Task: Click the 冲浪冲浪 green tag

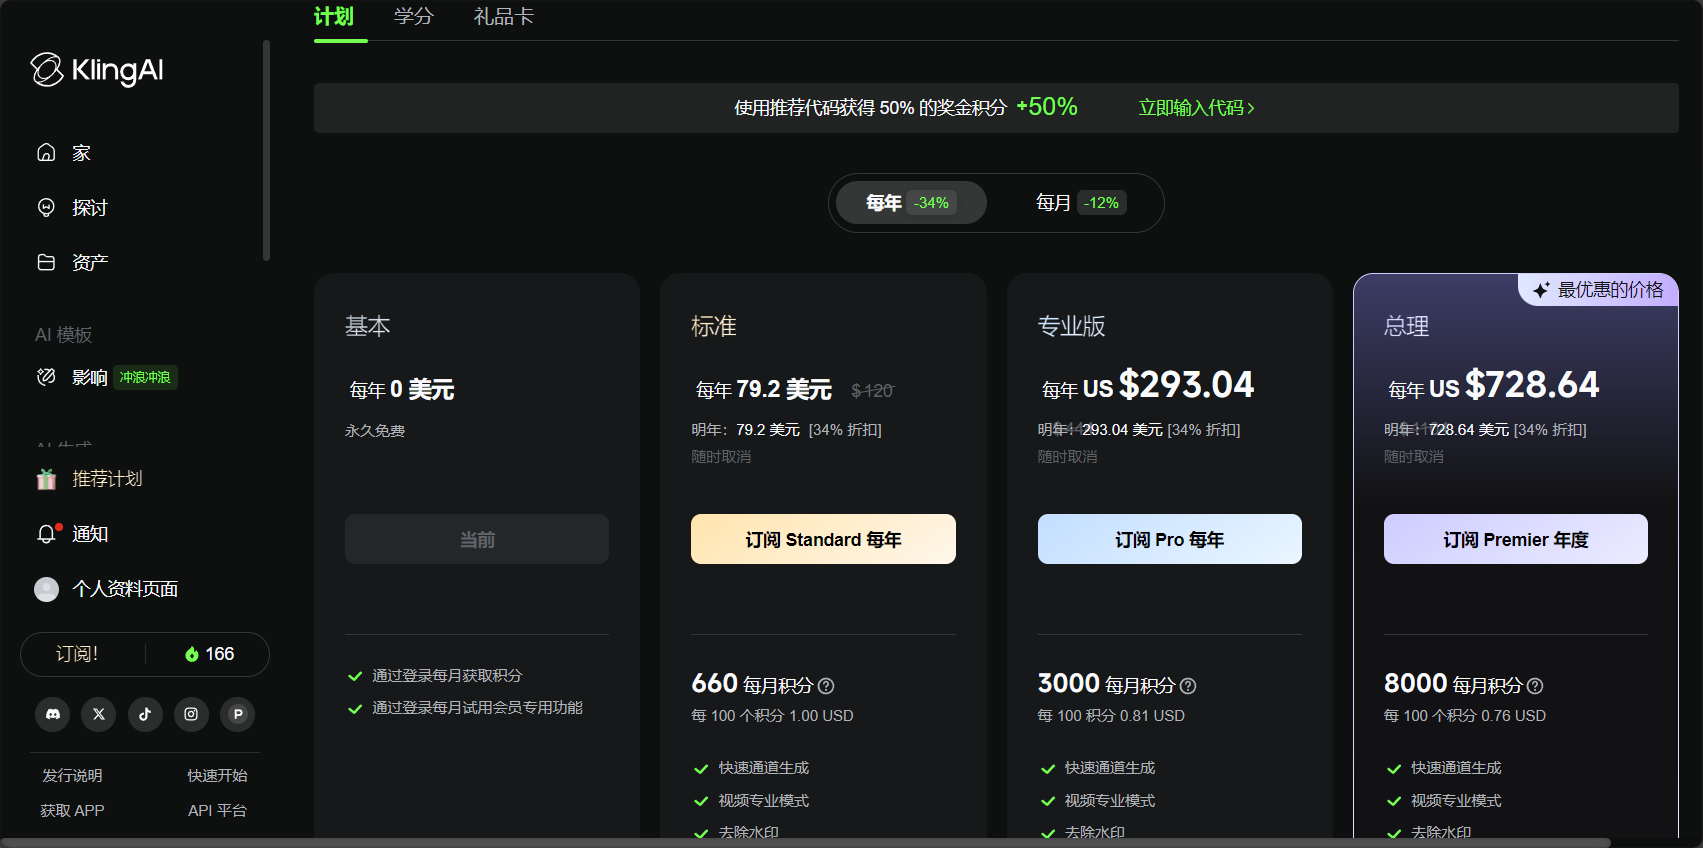Action: (x=145, y=377)
